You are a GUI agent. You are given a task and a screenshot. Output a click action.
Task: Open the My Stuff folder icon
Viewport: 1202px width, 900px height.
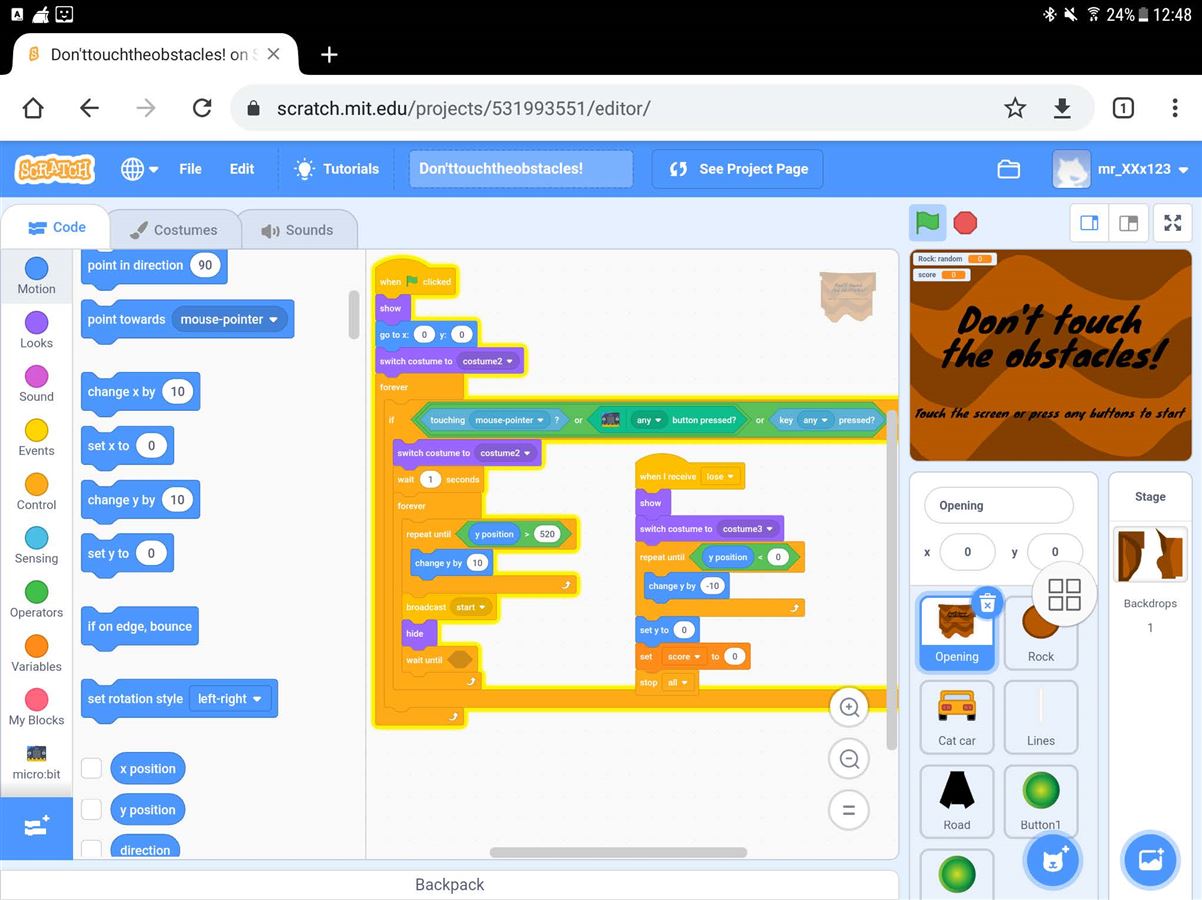point(1008,169)
